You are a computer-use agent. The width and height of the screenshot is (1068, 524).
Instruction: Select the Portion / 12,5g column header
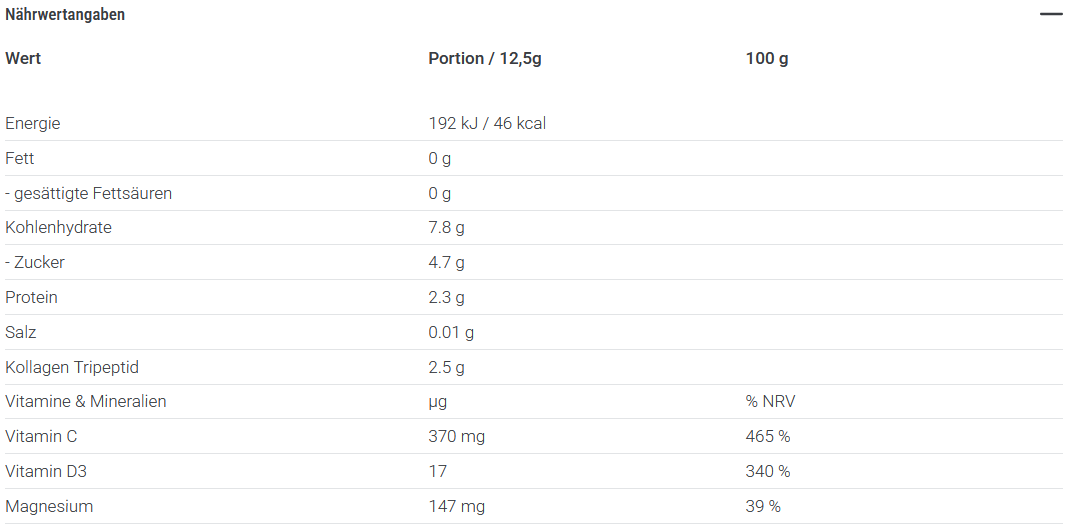pos(485,58)
